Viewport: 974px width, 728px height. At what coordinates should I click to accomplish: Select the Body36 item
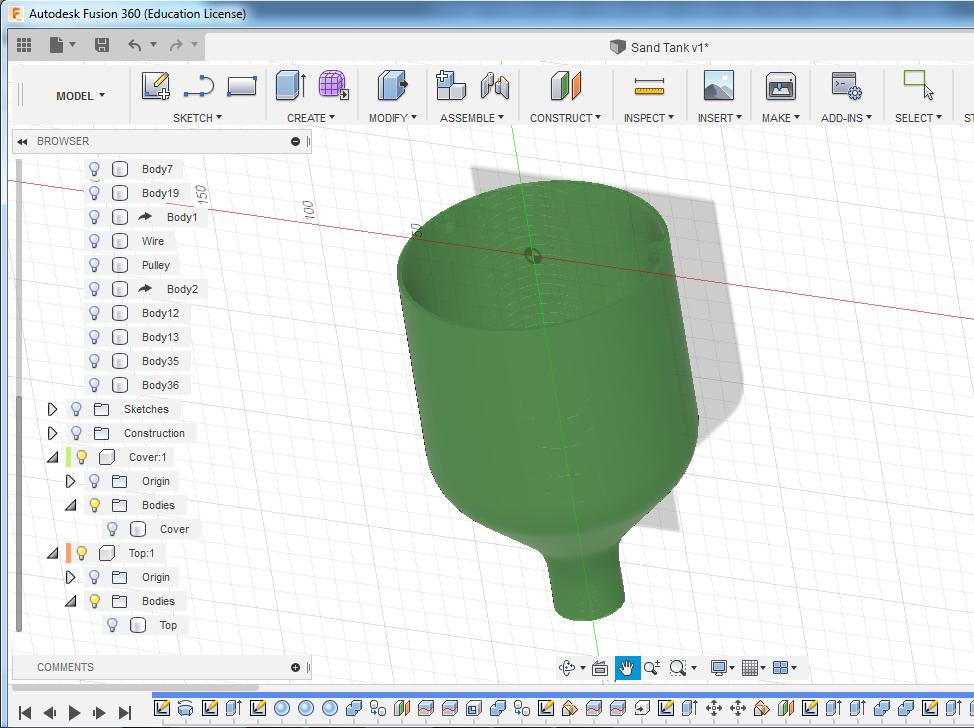pos(160,385)
